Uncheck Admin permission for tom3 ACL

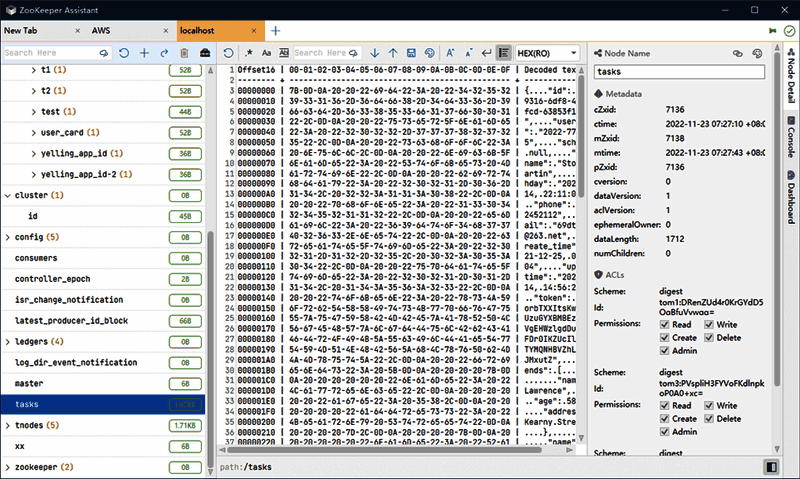click(x=664, y=432)
